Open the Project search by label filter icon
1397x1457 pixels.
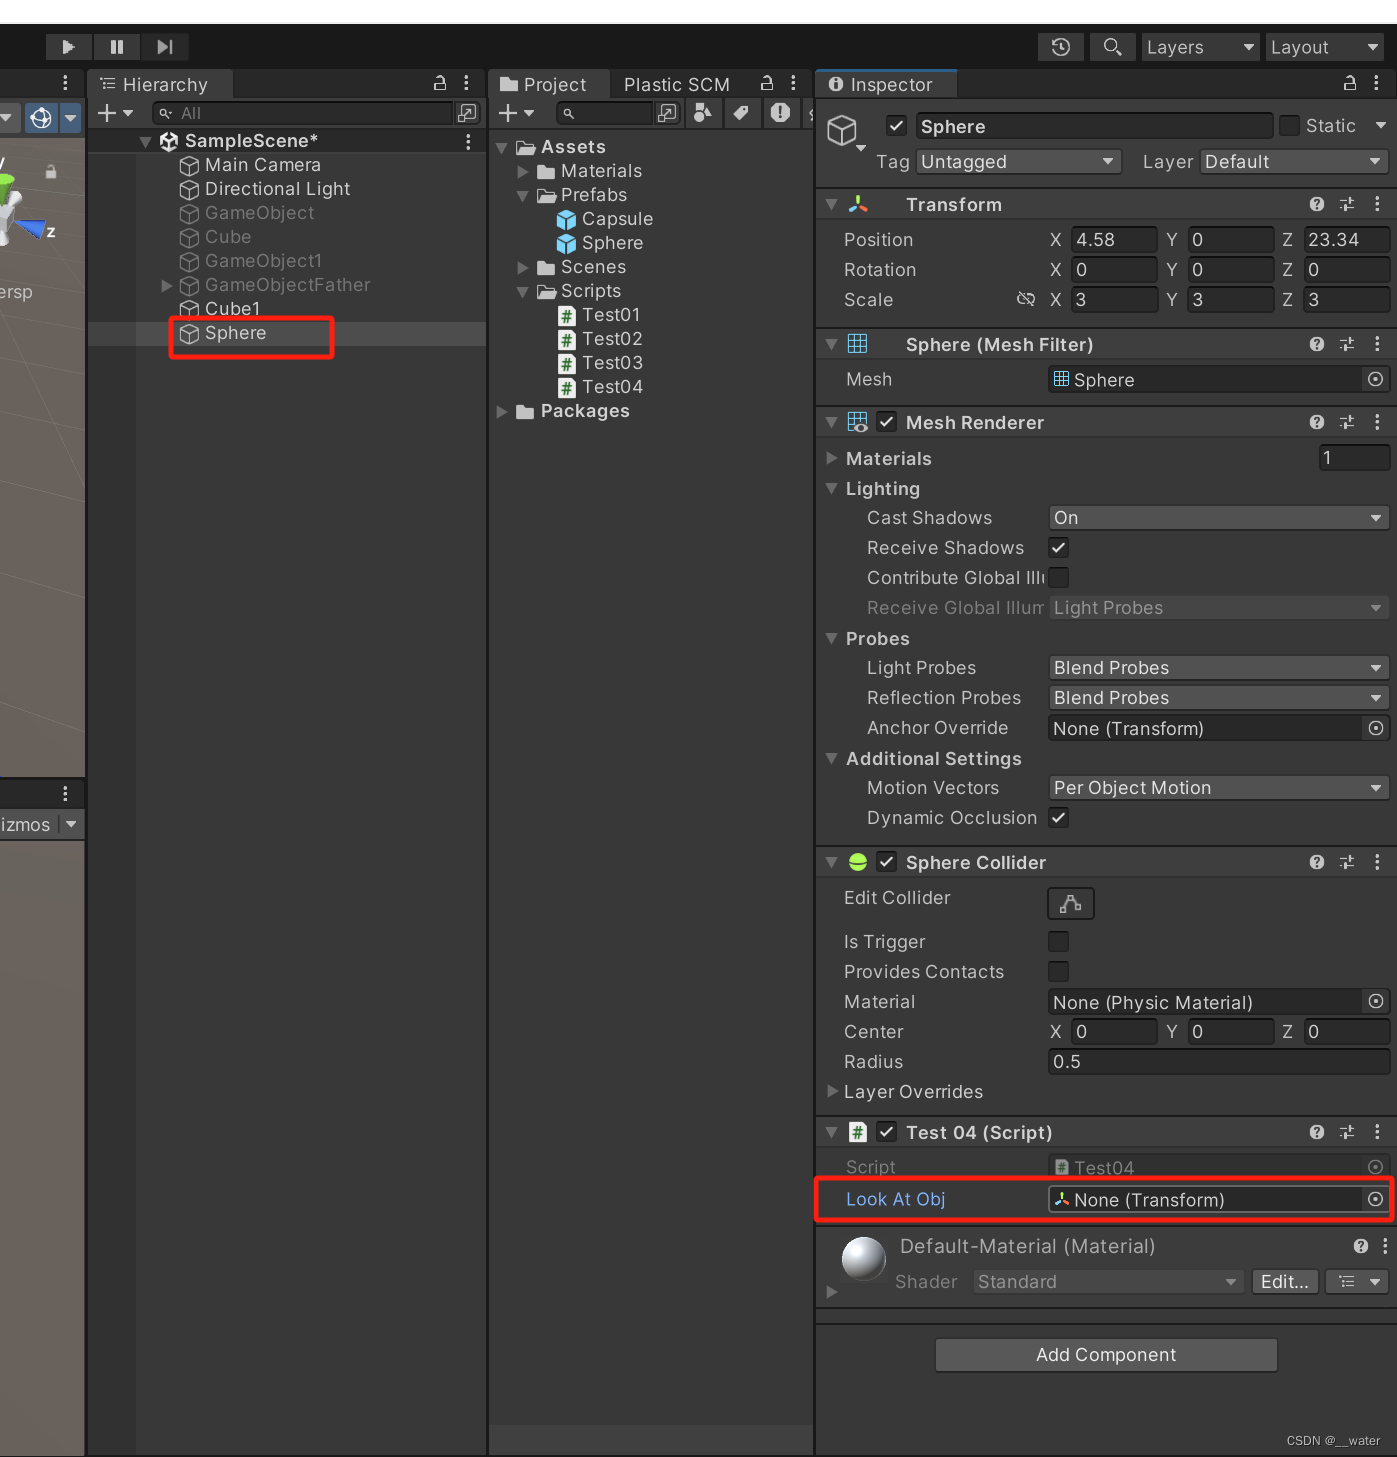coord(741,113)
